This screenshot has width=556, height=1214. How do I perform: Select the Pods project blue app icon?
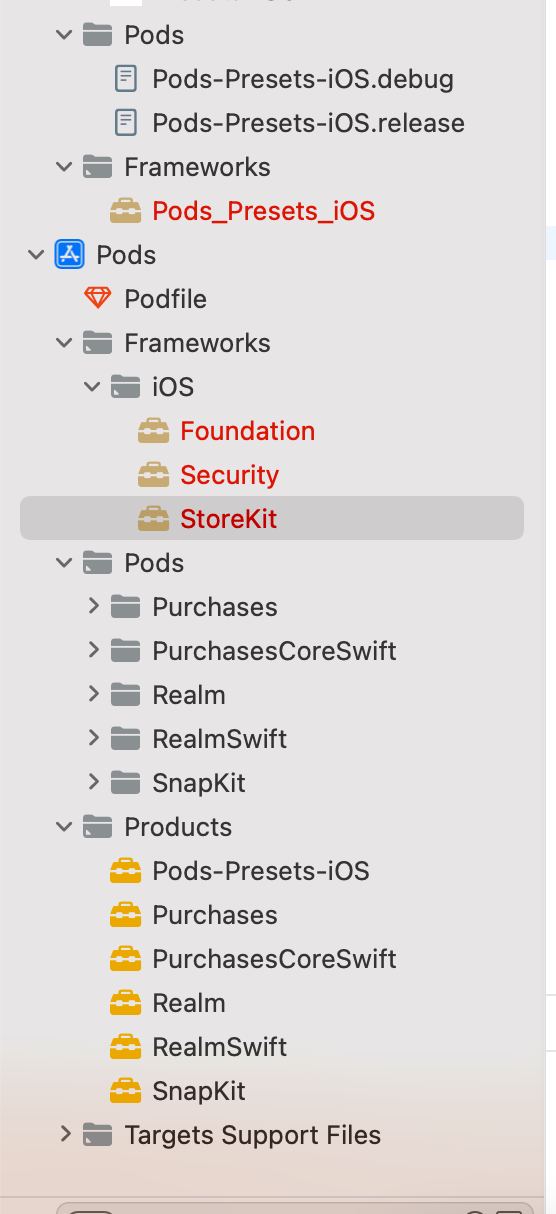(69, 255)
